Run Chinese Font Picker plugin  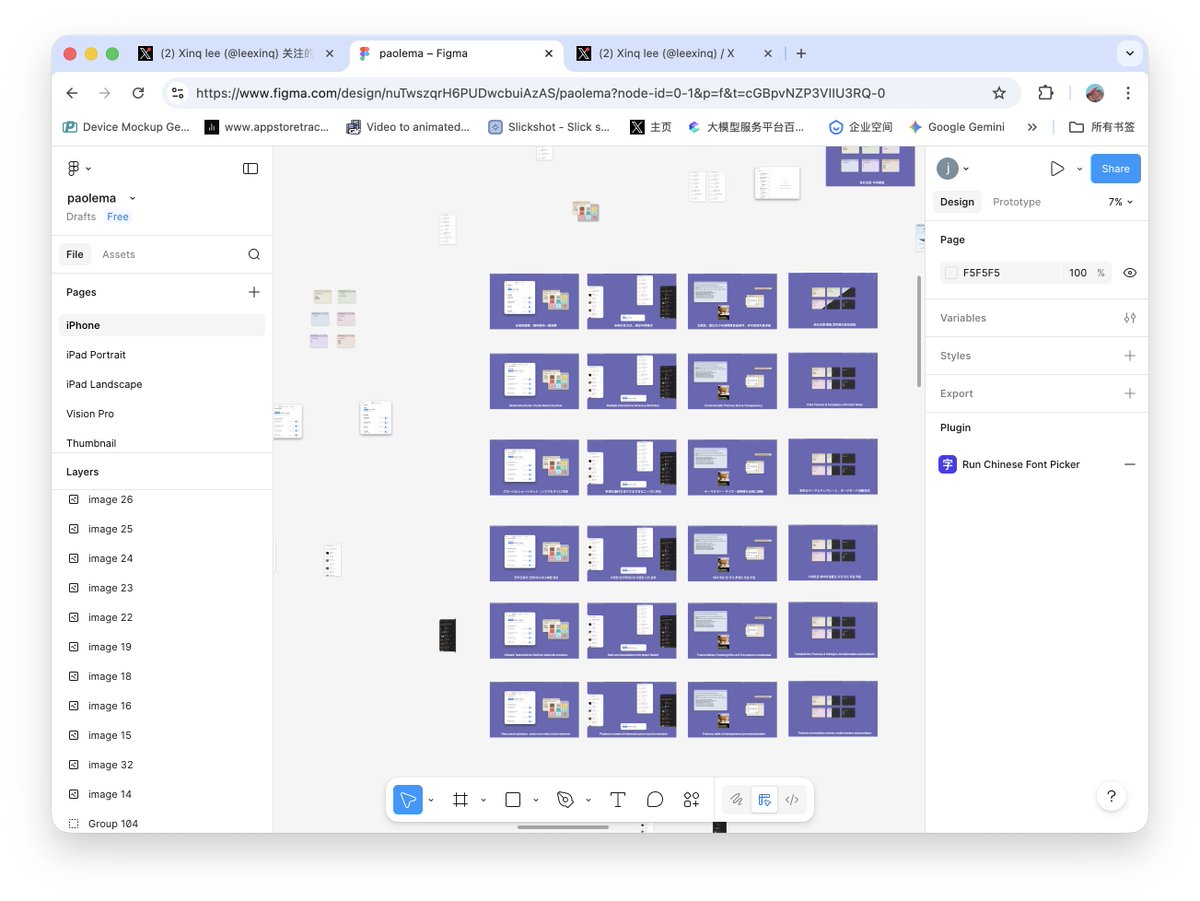[x=1020, y=464]
